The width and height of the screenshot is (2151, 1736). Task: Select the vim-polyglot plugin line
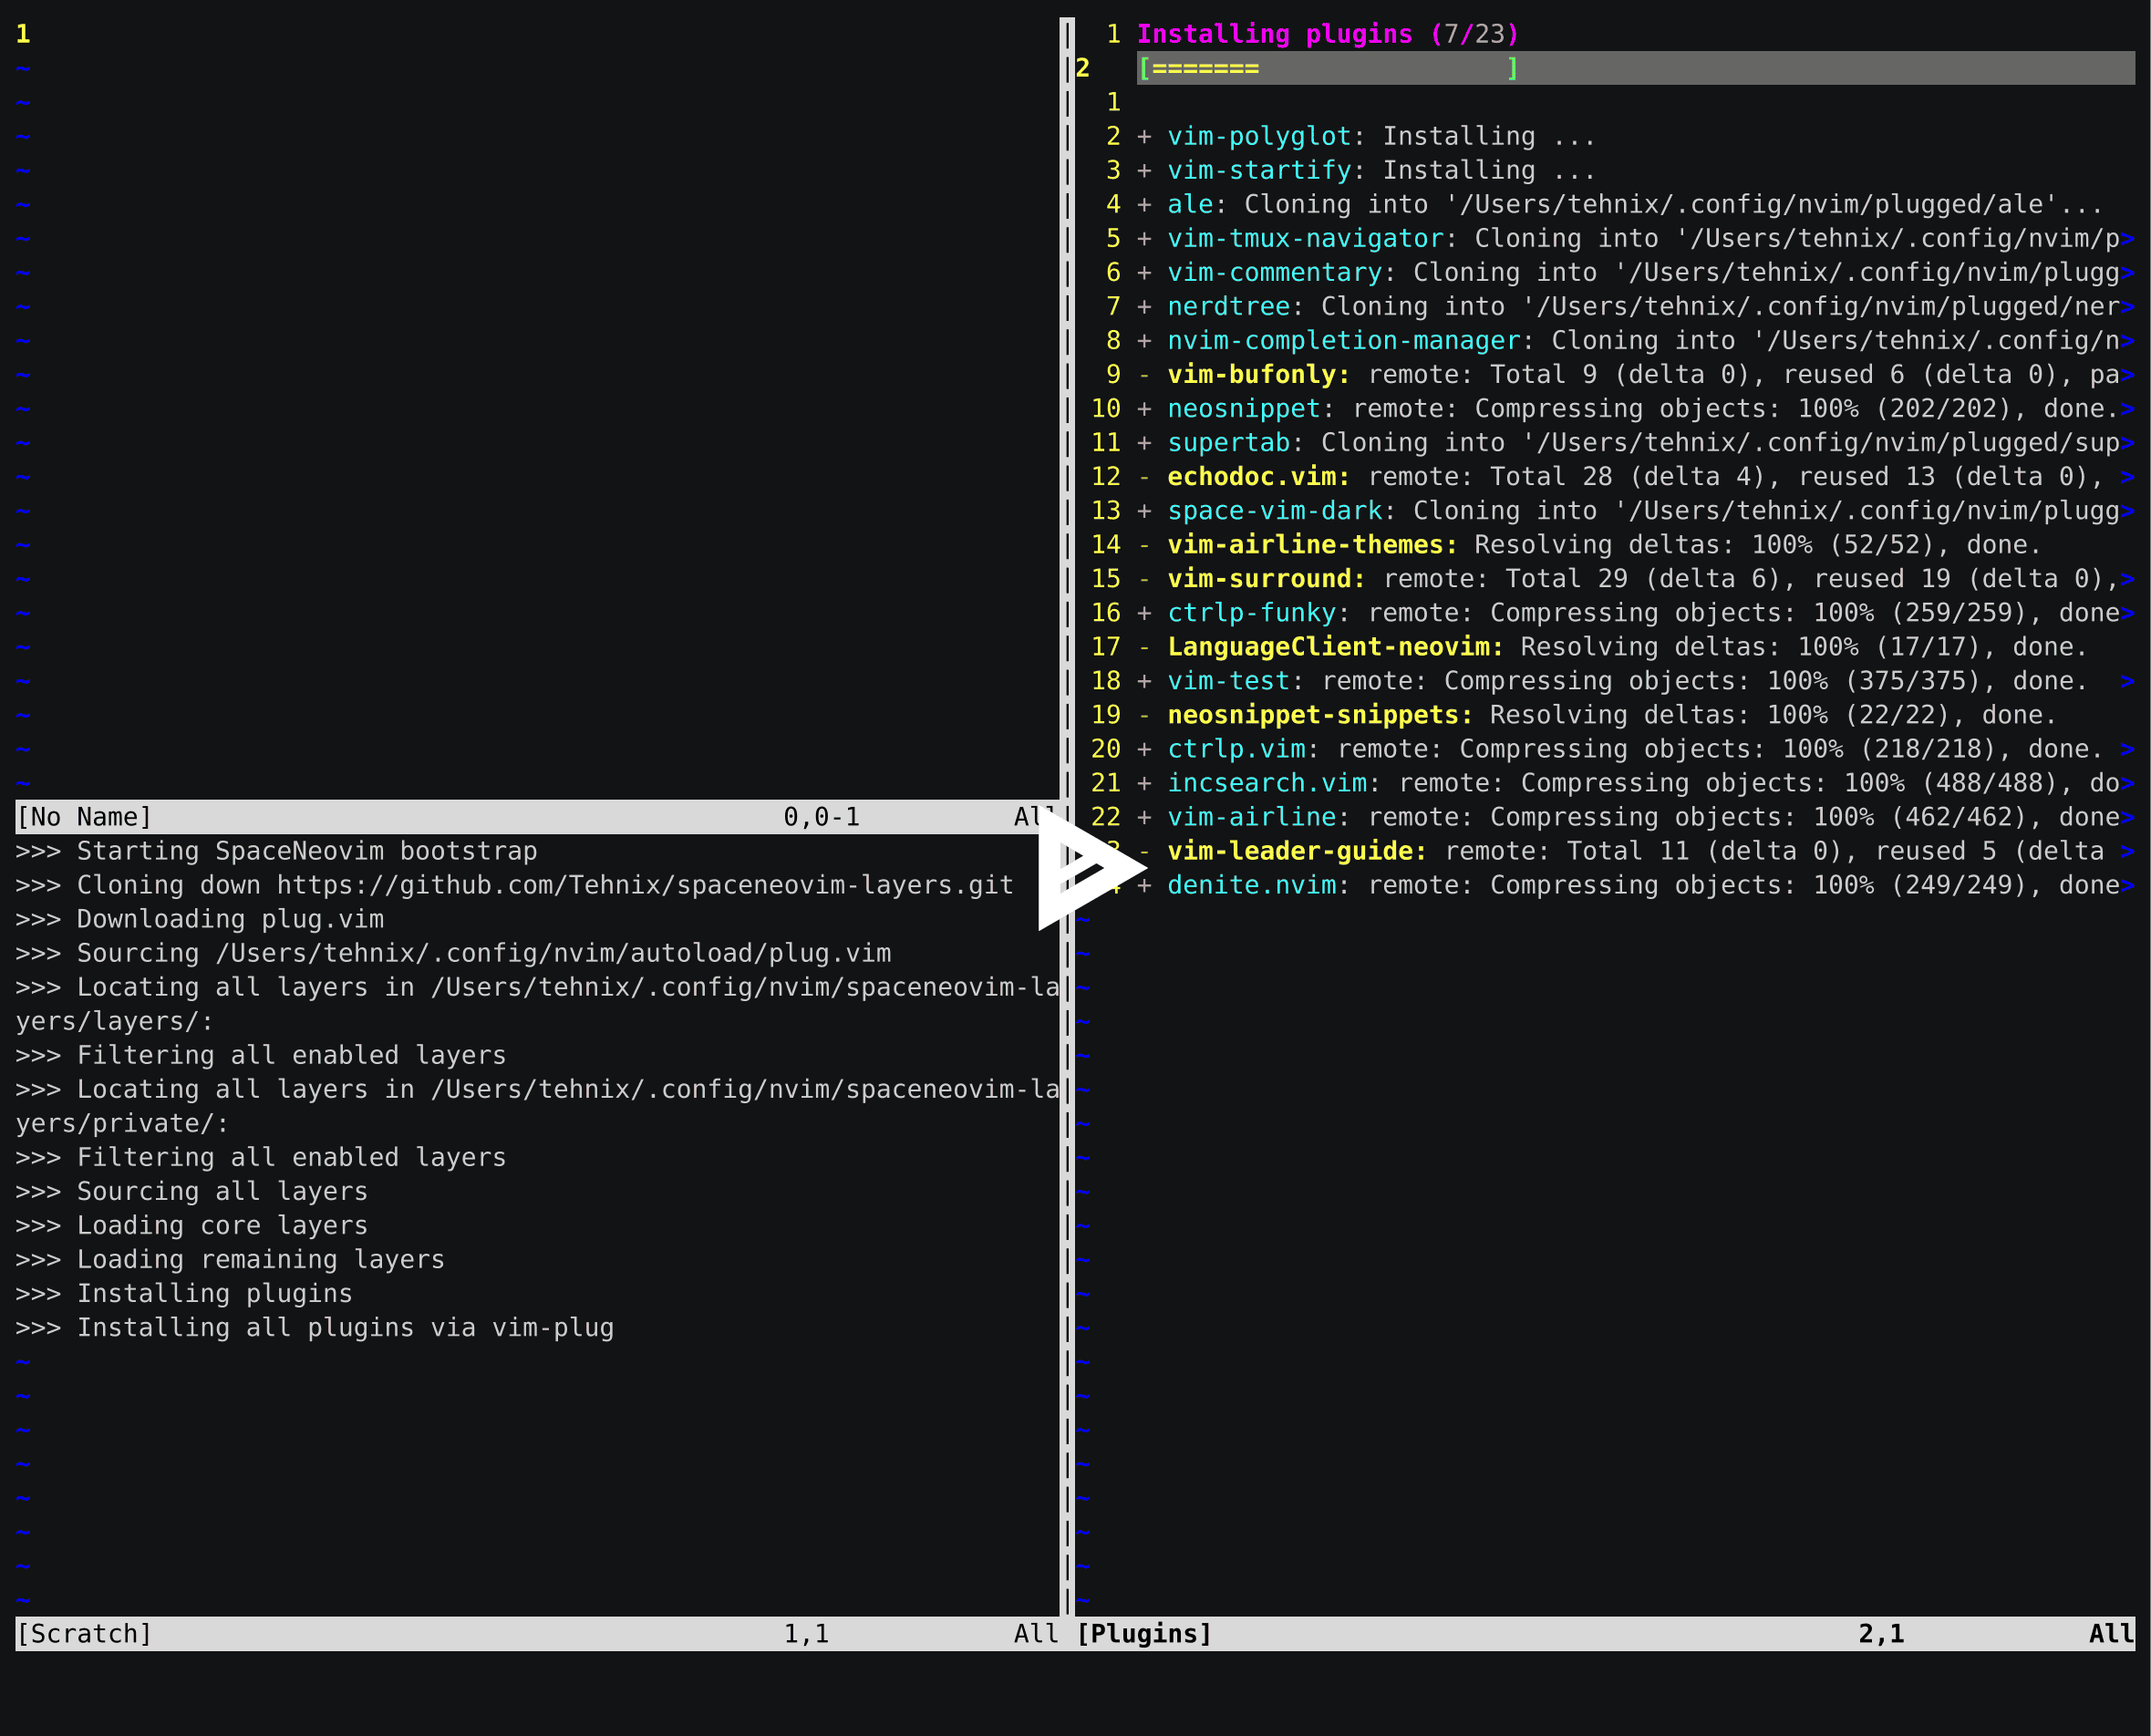(1366, 136)
